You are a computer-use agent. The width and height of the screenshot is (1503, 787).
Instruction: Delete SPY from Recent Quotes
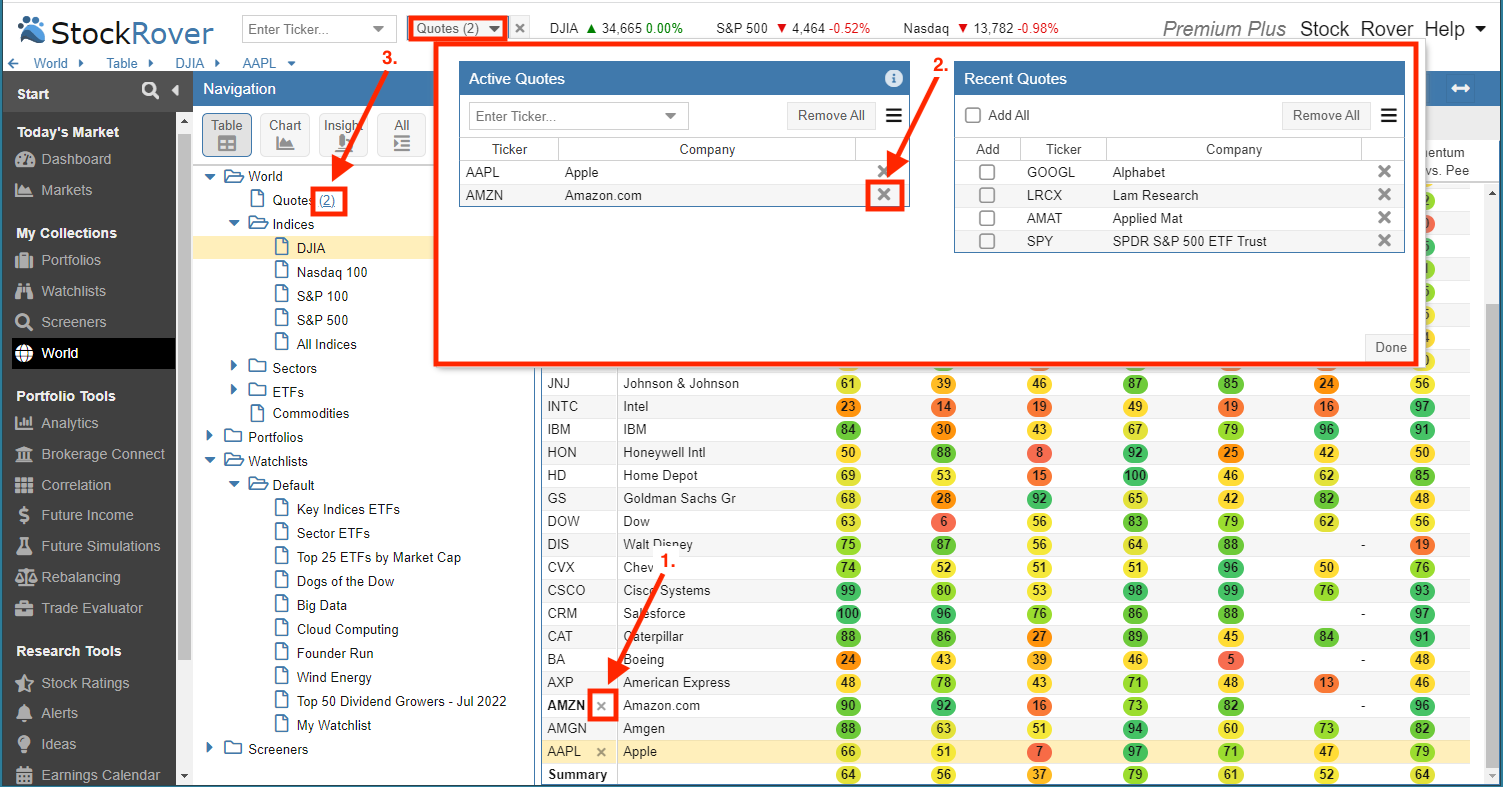1384,240
